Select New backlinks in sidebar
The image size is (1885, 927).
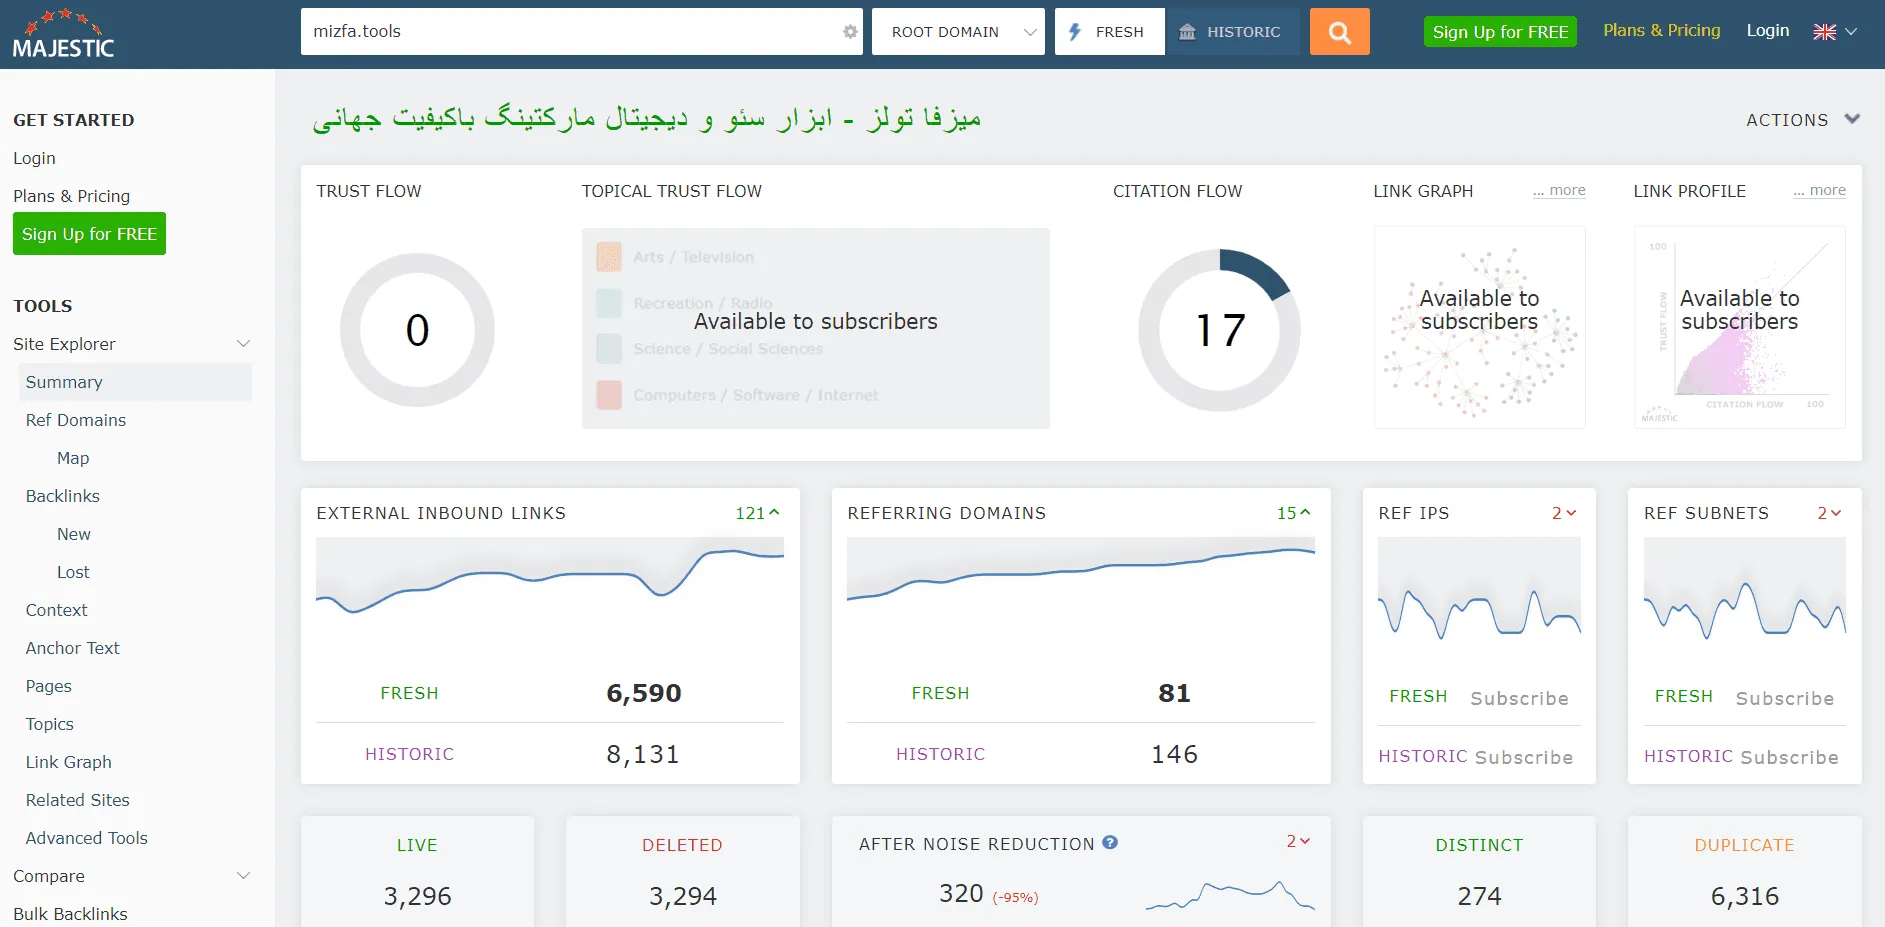tap(74, 534)
